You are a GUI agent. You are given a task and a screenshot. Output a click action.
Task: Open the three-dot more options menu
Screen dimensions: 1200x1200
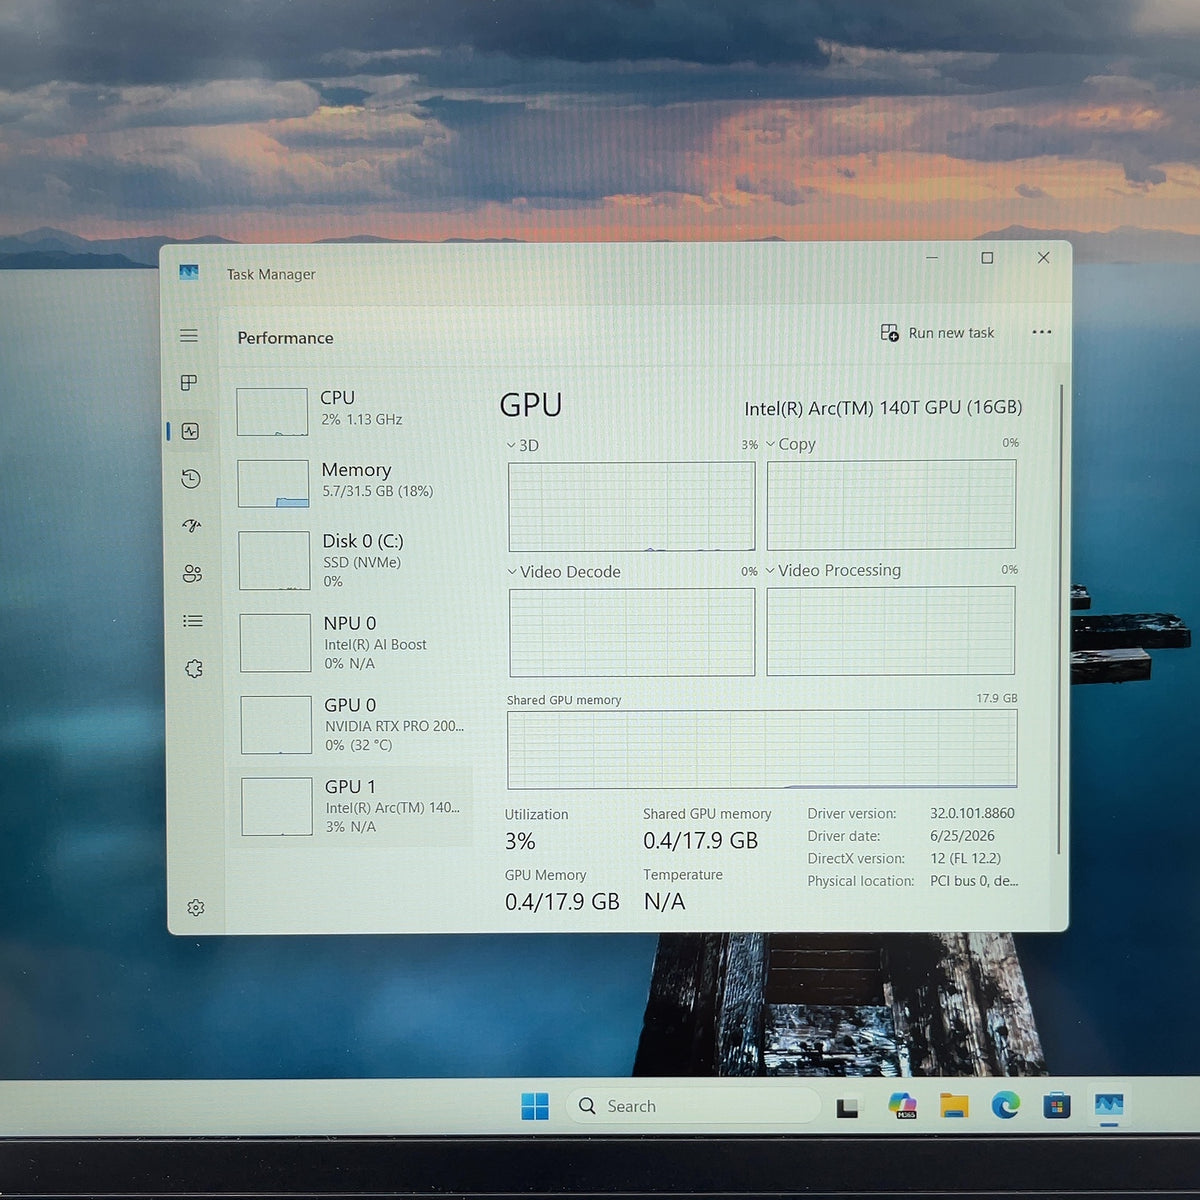point(1041,333)
